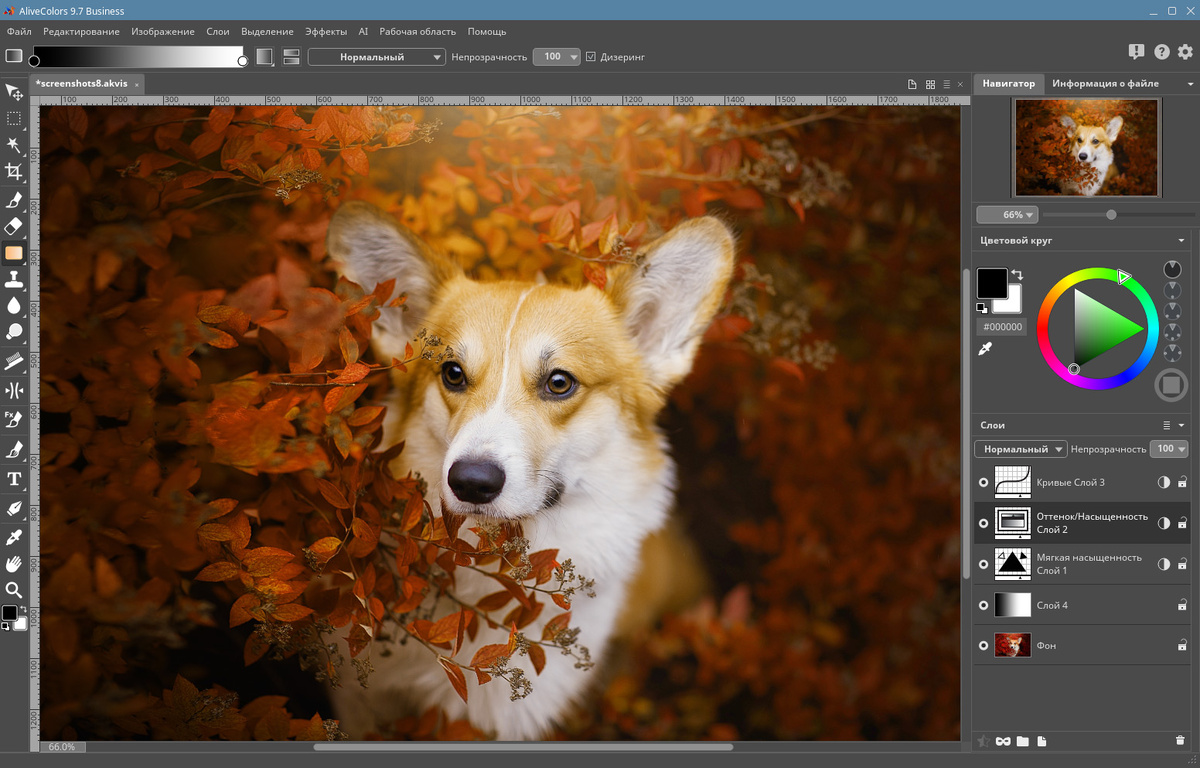The image size is (1200, 768).
Task: Click the #000000 hex color field
Action: click(1001, 327)
